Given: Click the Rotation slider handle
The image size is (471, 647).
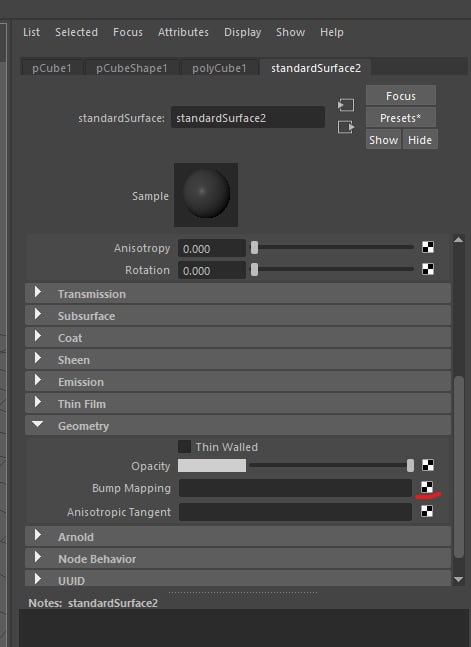Looking at the screenshot, I should pyautogui.click(x=254, y=269).
